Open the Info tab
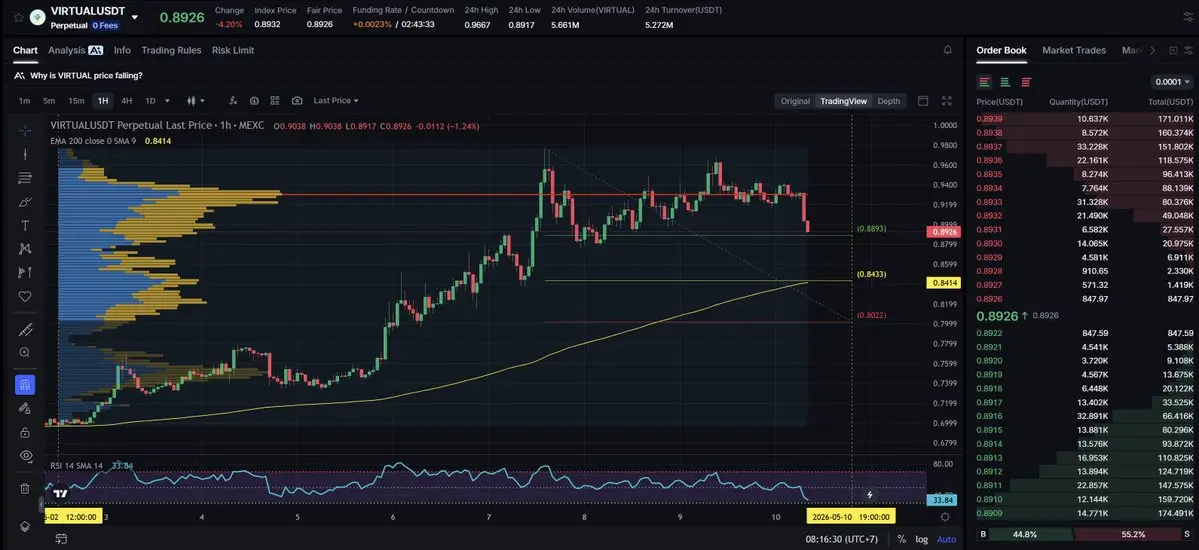The height and width of the screenshot is (550, 1199). click(x=122, y=50)
